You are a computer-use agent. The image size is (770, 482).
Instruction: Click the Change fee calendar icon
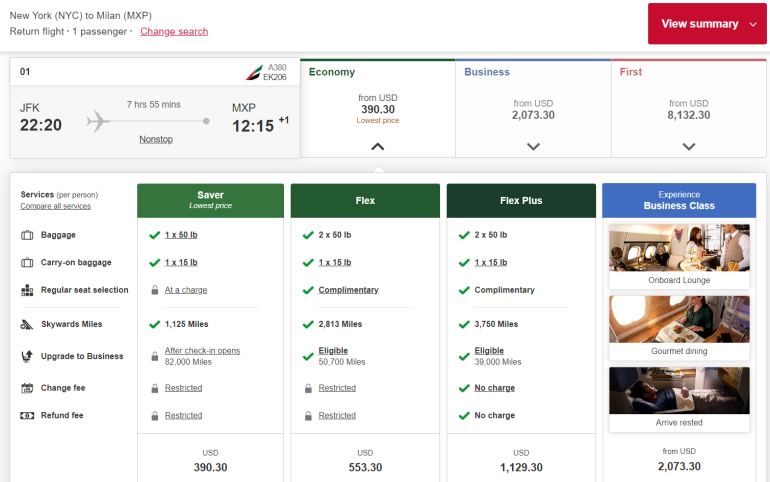(26, 388)
